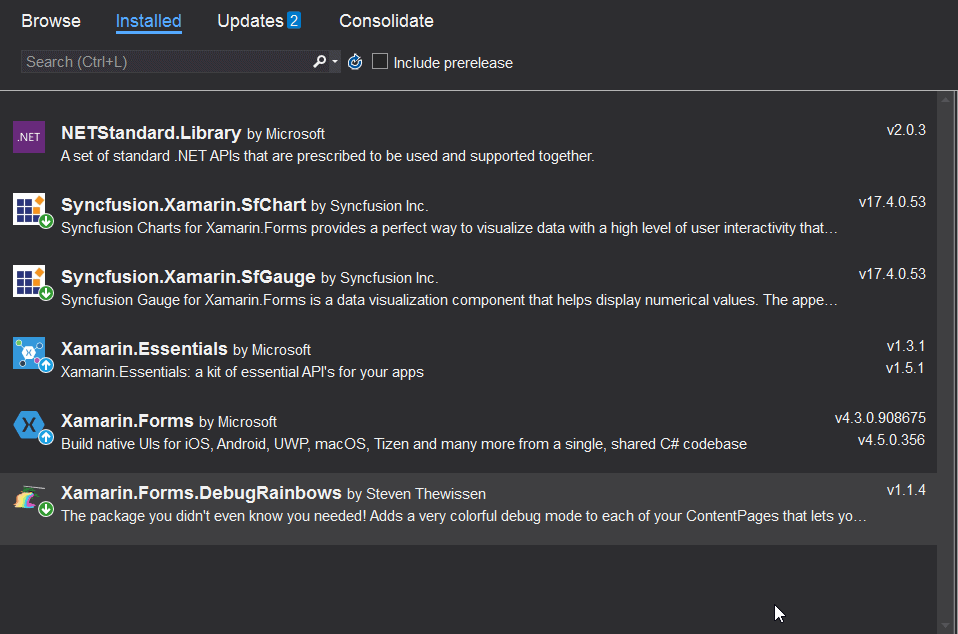This screenshot has width=958, height=634.
Task: Enable the Include prerelease checkbox
Action: pos(380,61)
